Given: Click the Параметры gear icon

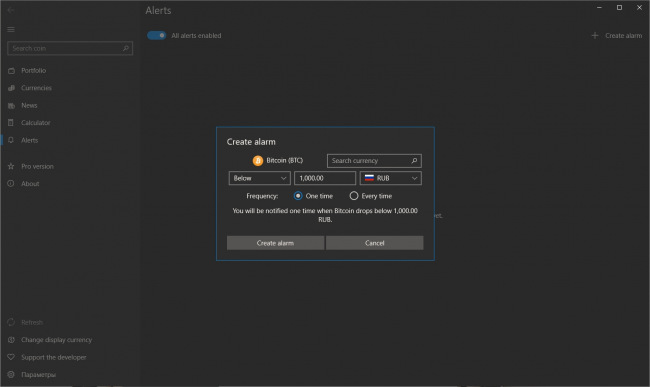Looking at the screenshot, I should coord(11,375).
